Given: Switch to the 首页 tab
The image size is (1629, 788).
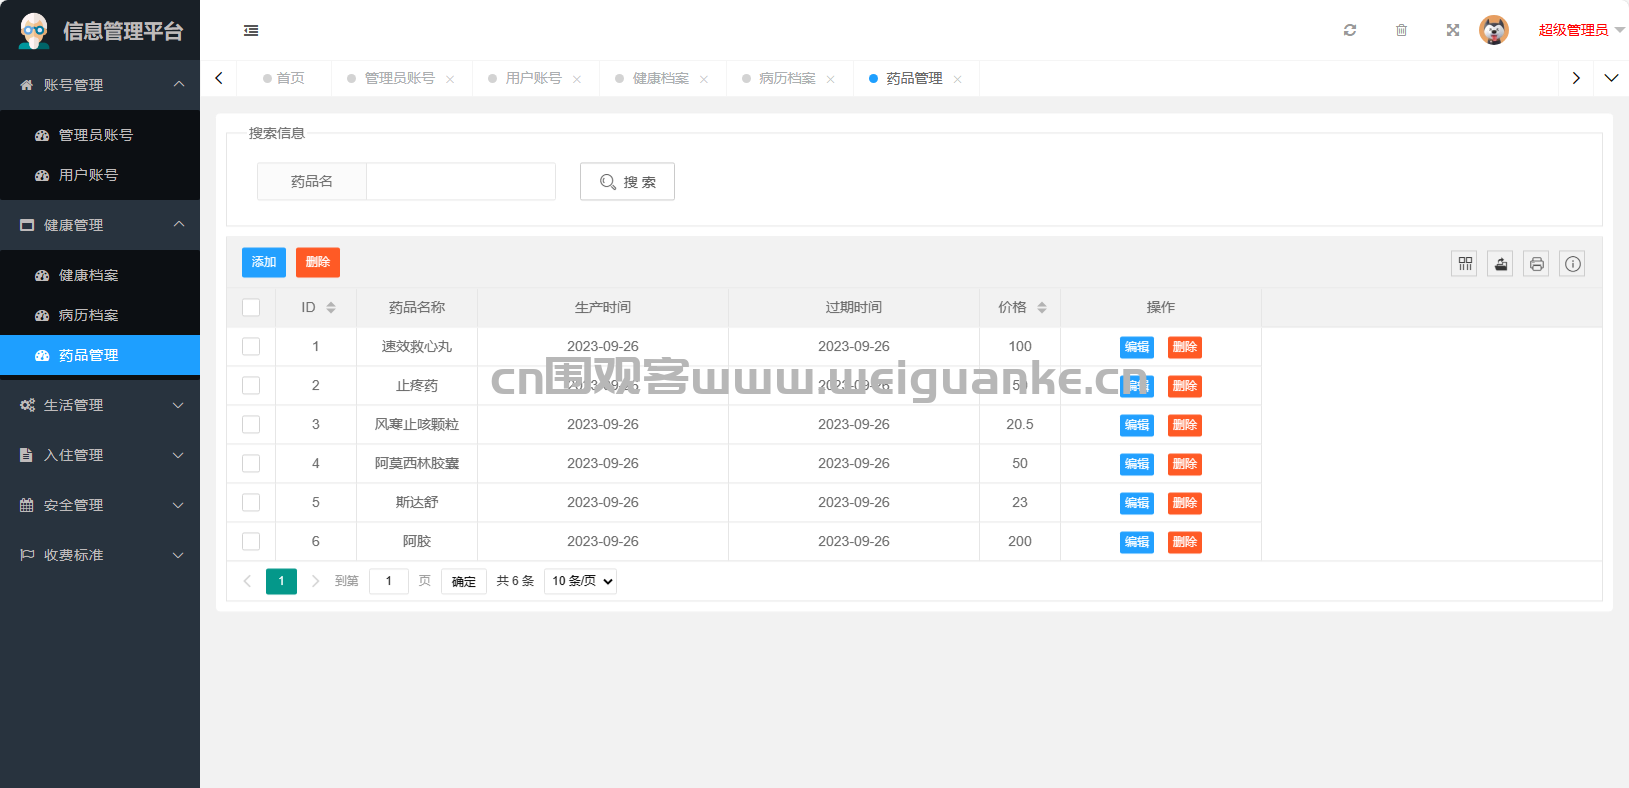Looking at the screenshot, I should coord(284,78).
